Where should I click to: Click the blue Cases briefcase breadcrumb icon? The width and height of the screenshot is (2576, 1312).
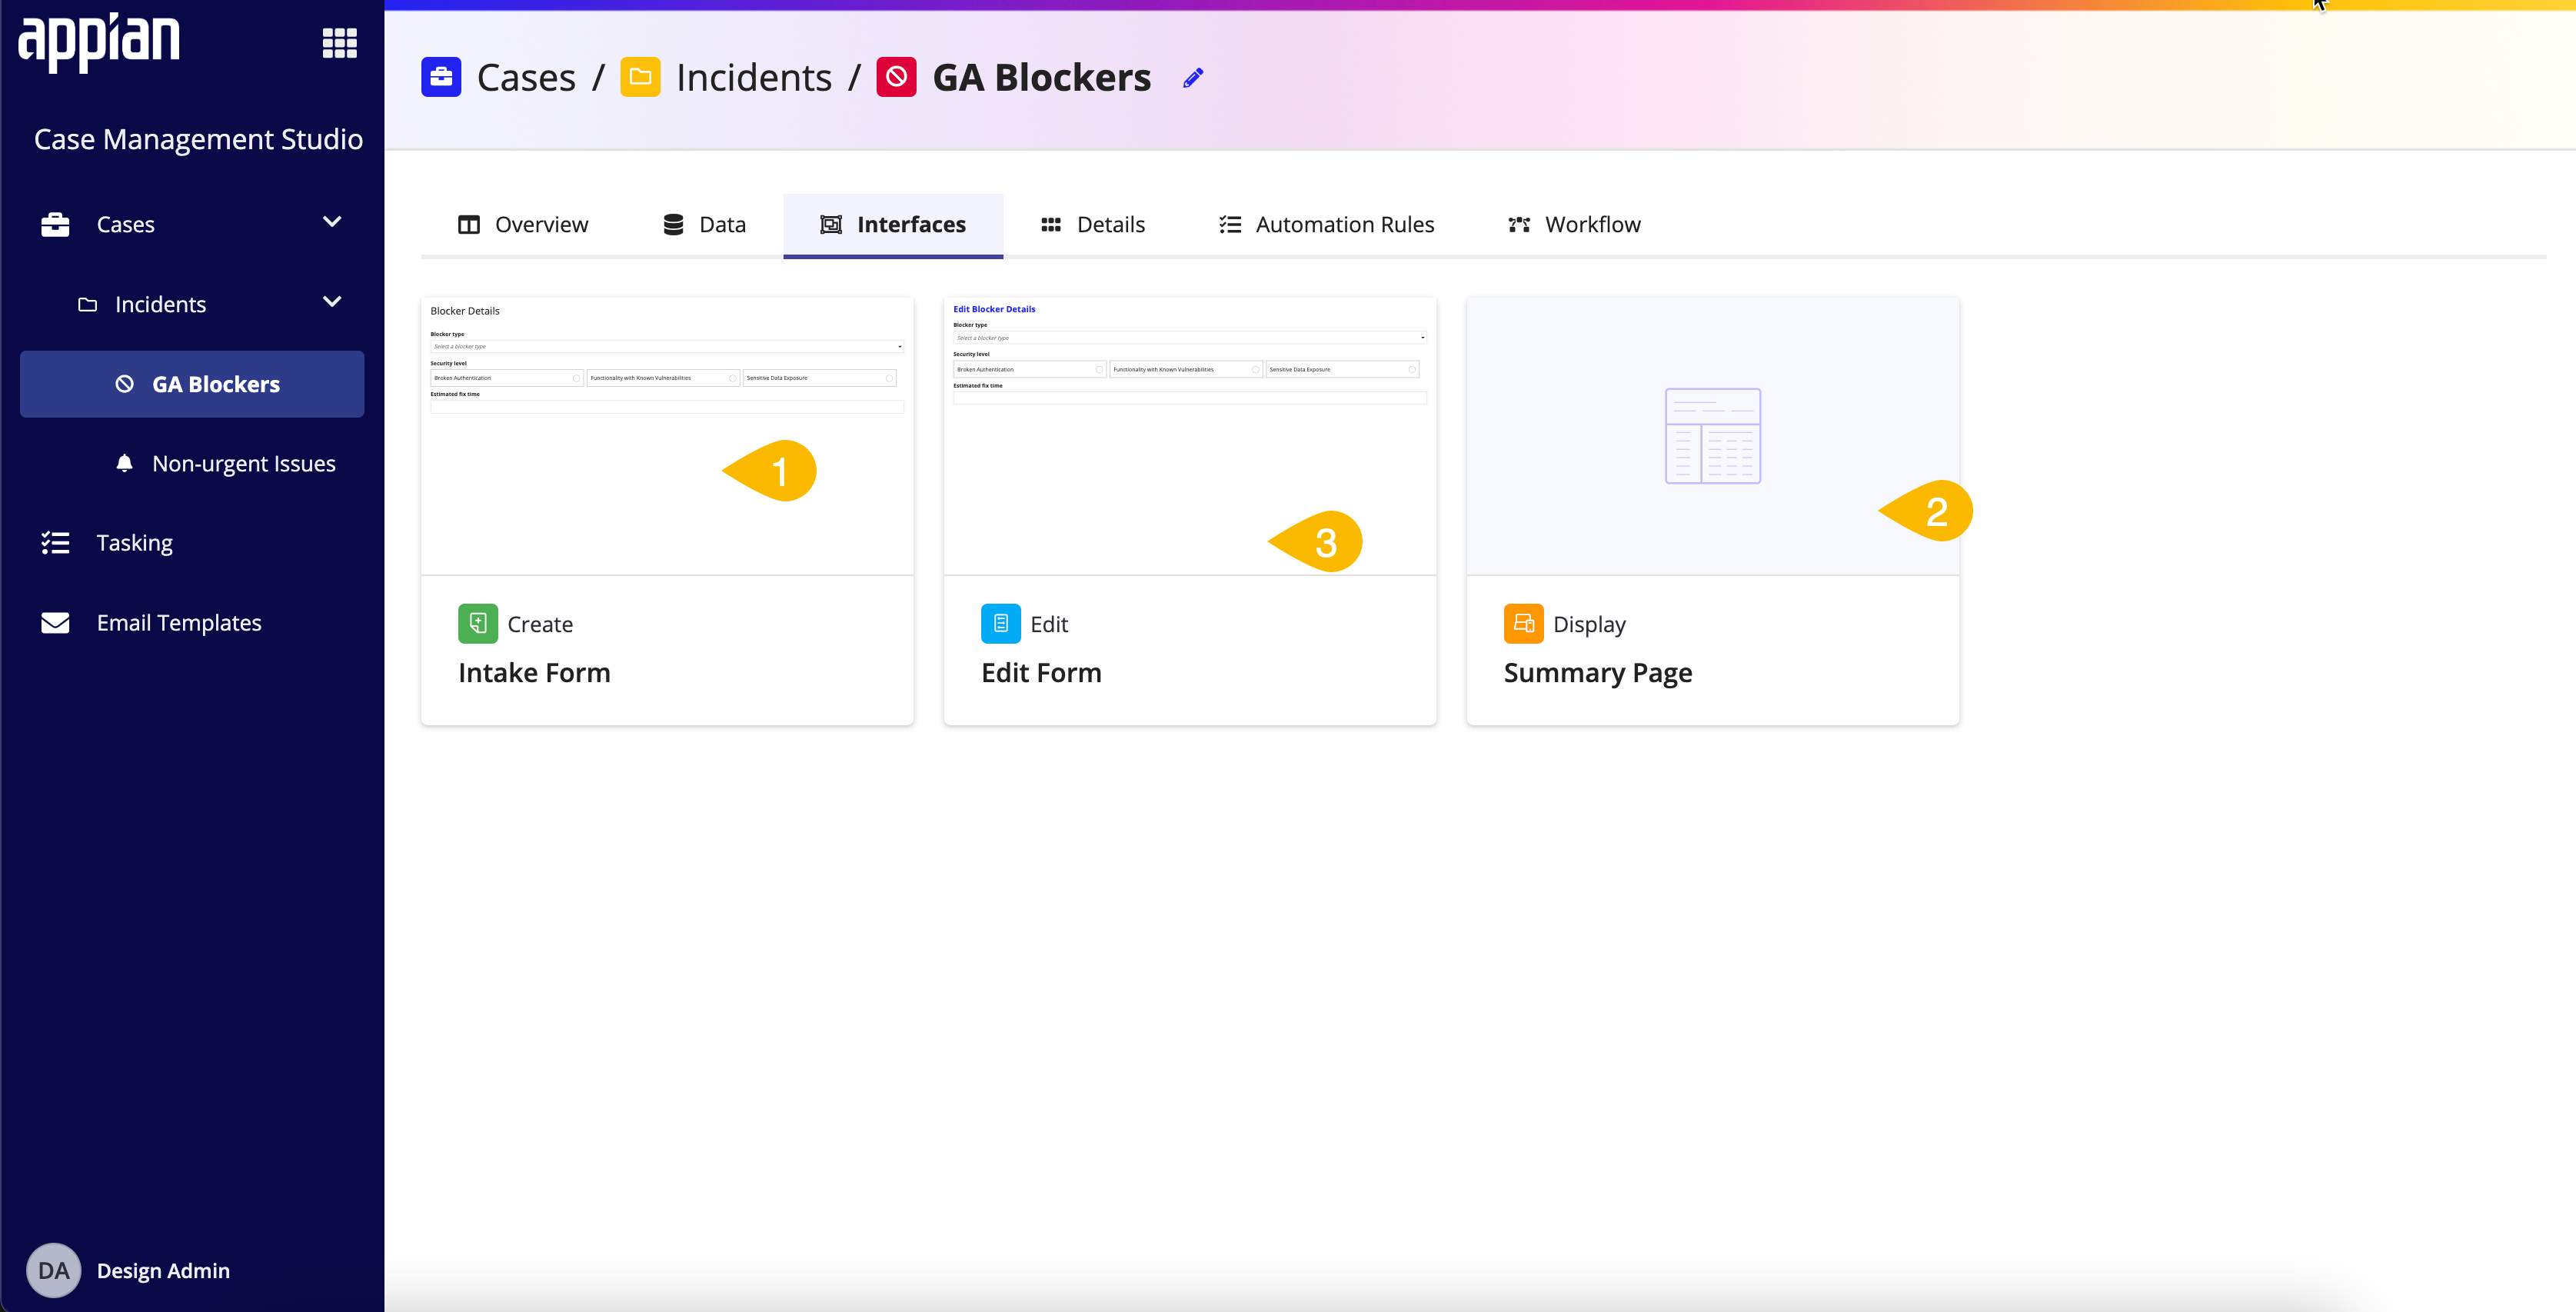tap(441, 77)
